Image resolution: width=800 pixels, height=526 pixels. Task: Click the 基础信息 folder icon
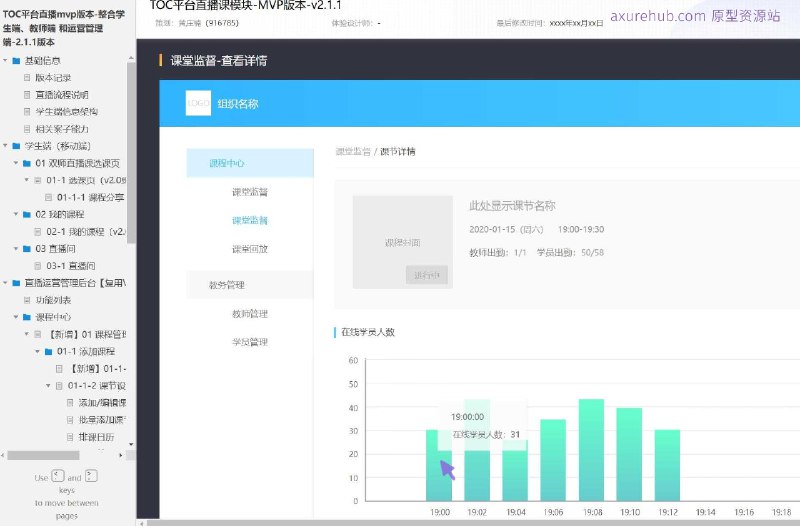pyautogui.click(x=16, y=61)
